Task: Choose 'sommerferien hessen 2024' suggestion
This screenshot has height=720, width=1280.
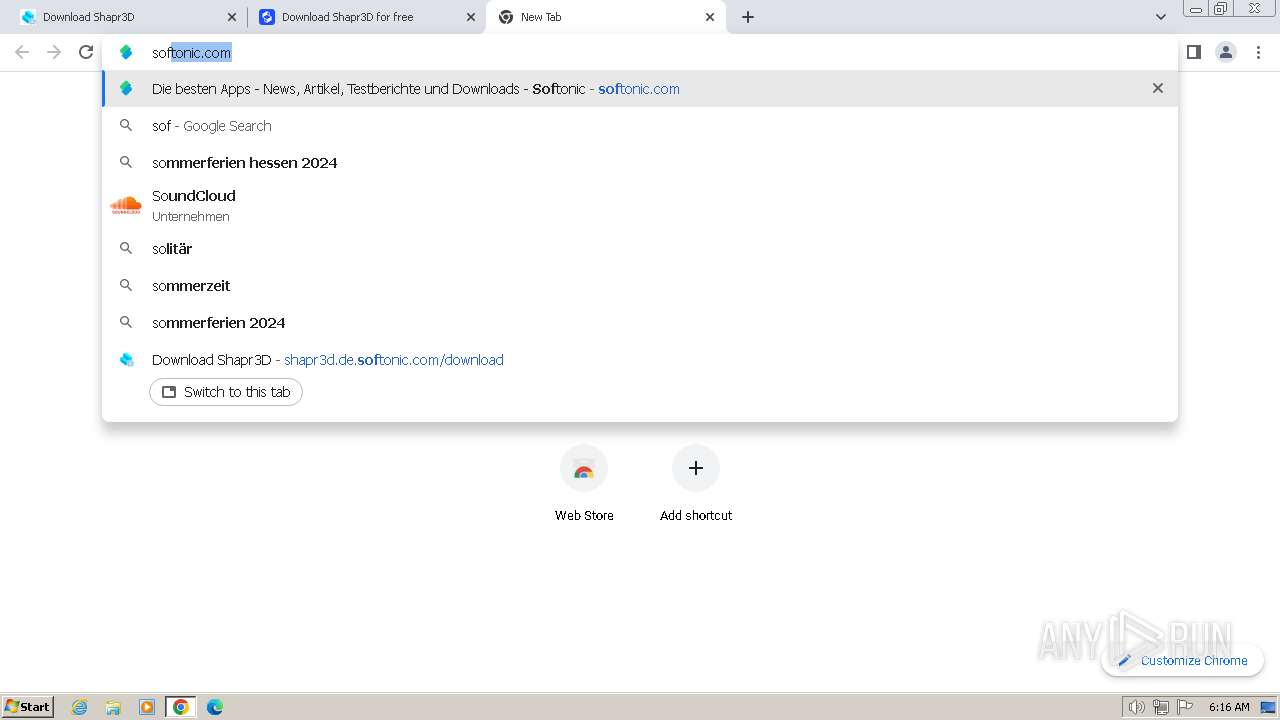Action: [x=640, y=163]
